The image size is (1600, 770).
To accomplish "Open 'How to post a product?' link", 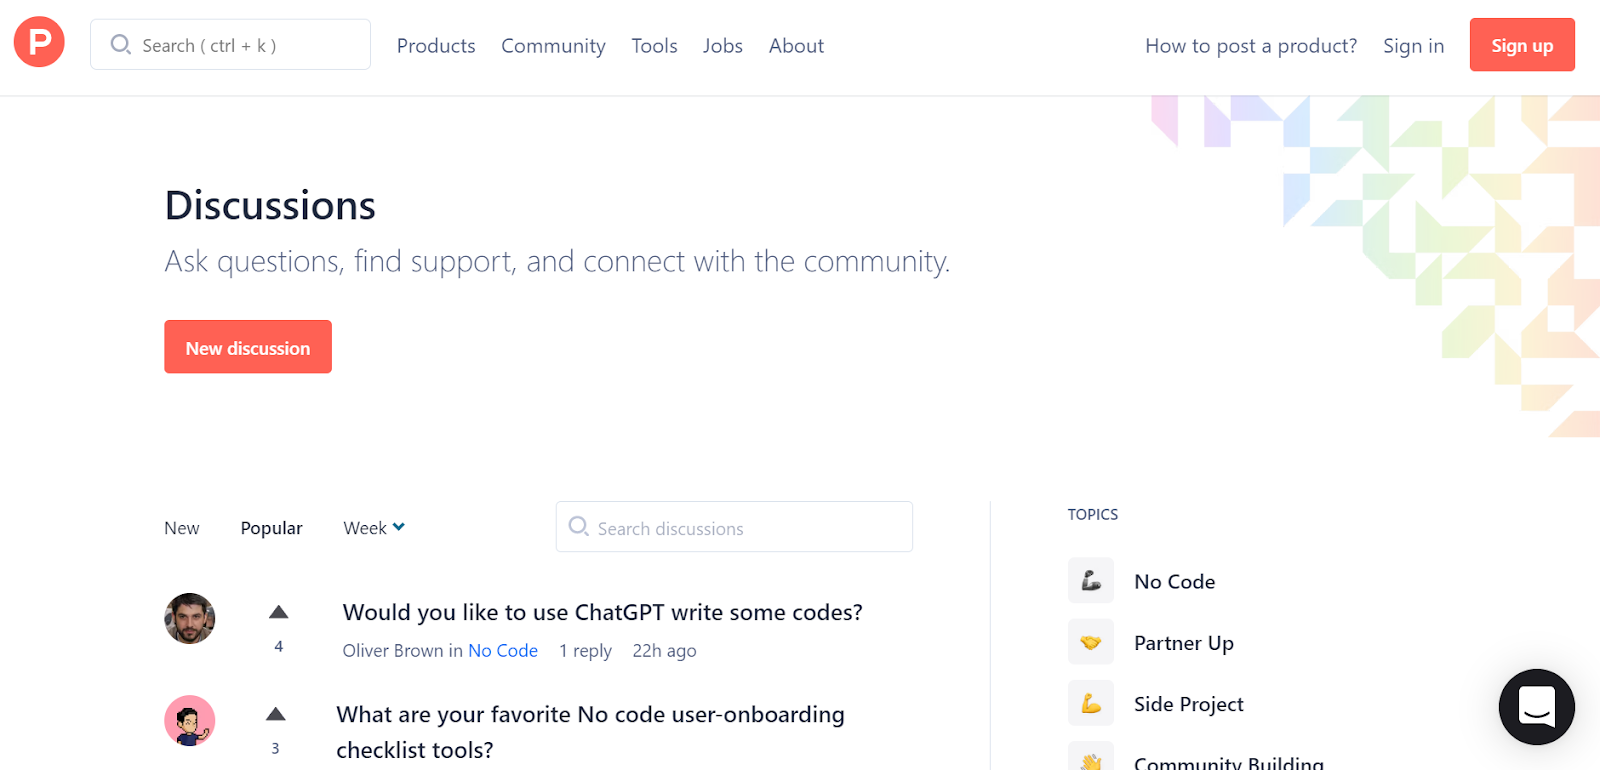I will [1251, 46].
